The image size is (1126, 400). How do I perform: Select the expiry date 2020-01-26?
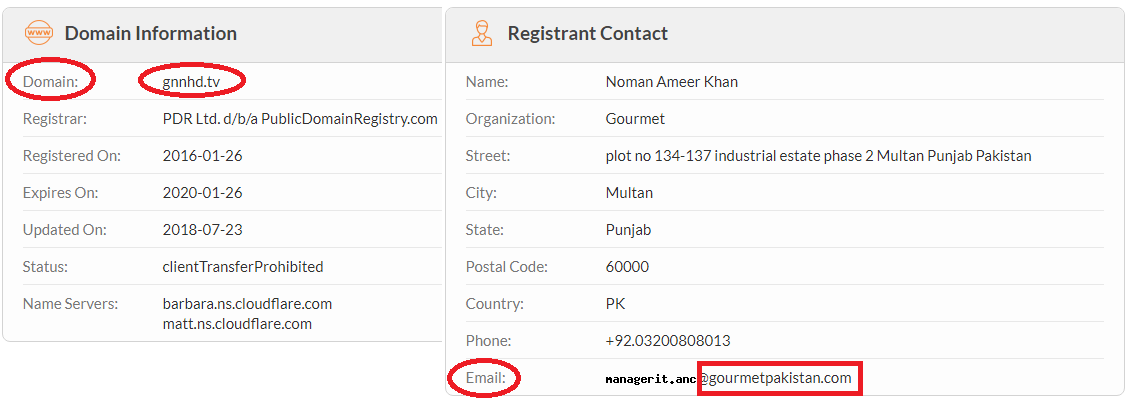tap(203, 193)
